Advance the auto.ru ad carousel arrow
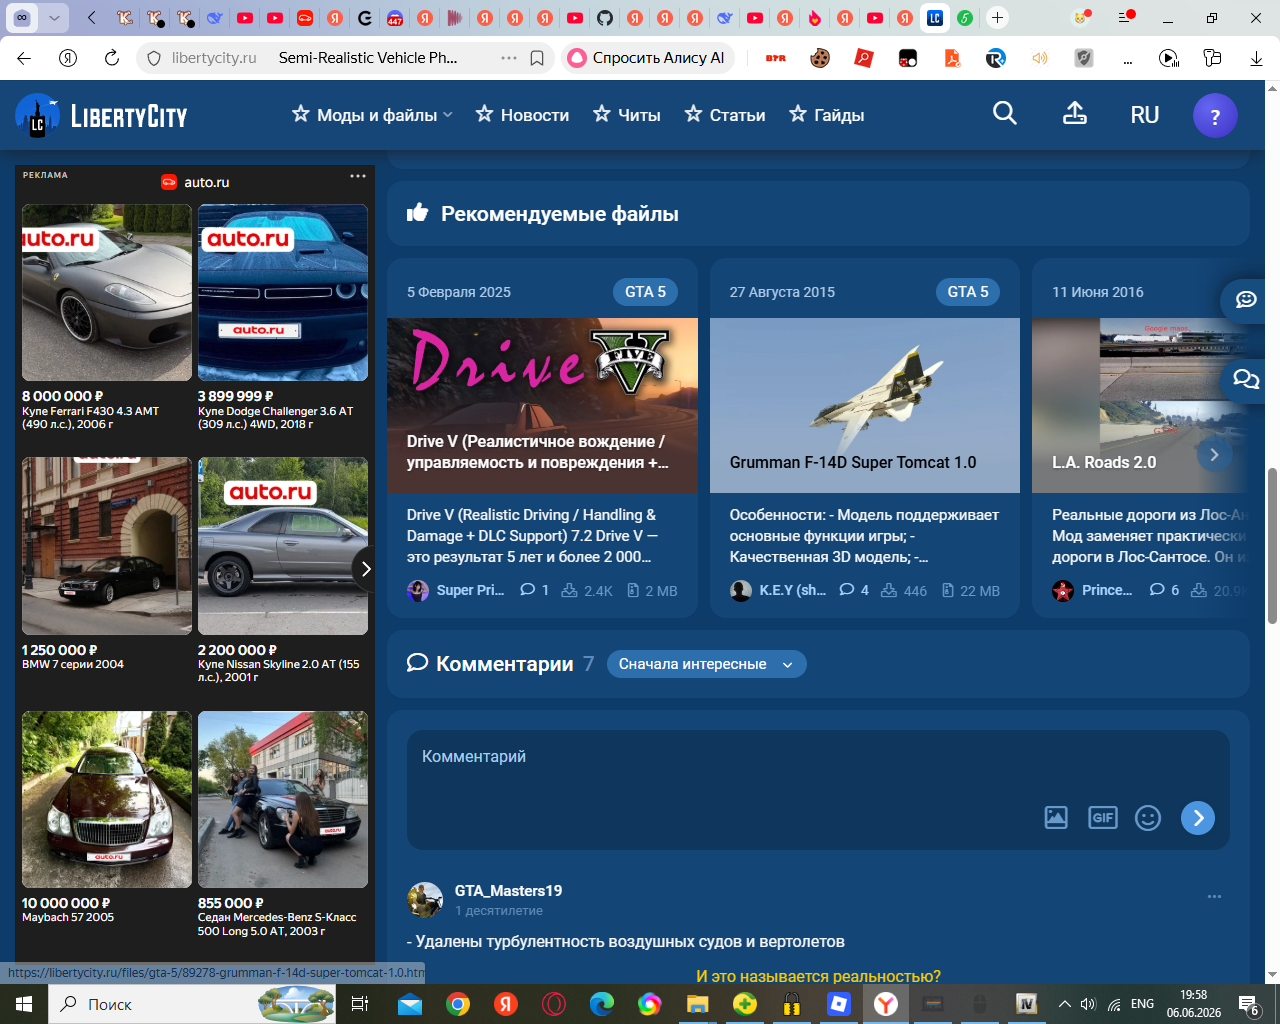 pyautogui.click(x=365, y=569)
